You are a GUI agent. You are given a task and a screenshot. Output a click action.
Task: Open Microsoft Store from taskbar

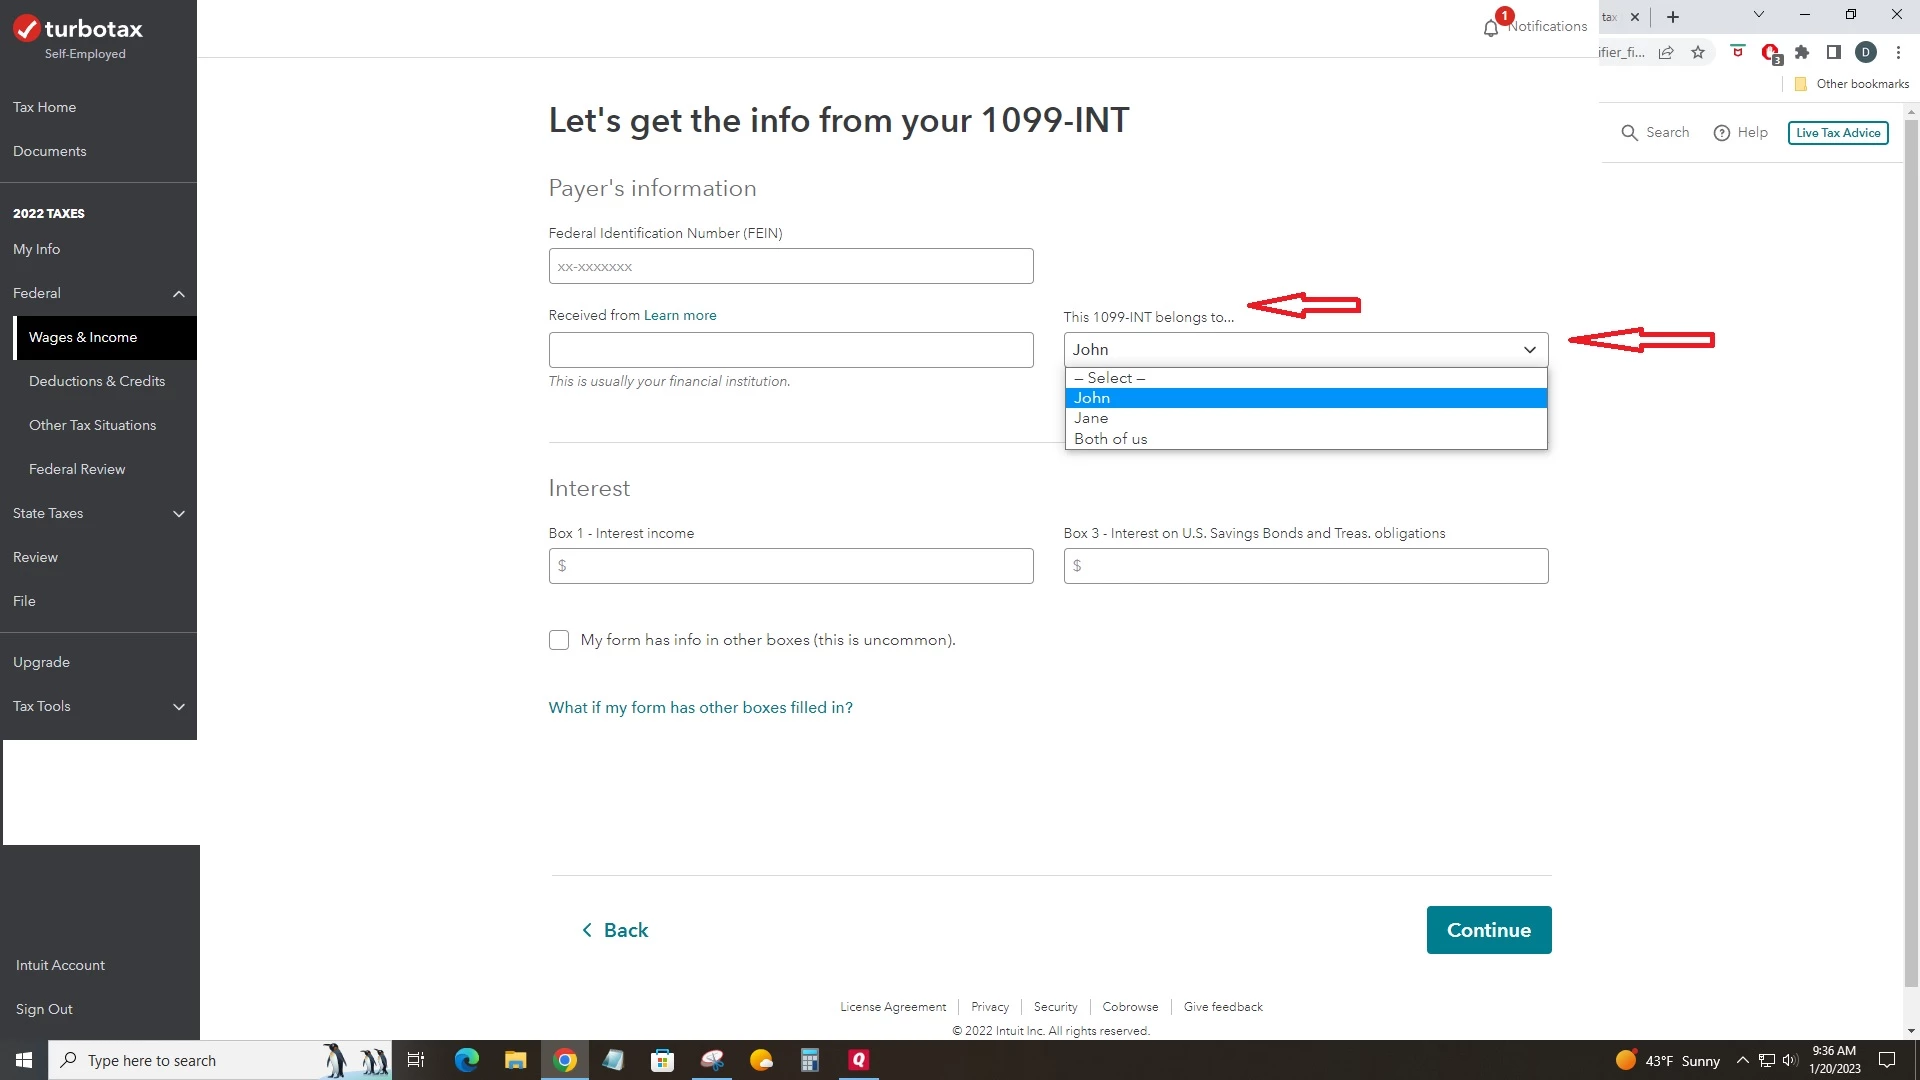point(662,1060)
